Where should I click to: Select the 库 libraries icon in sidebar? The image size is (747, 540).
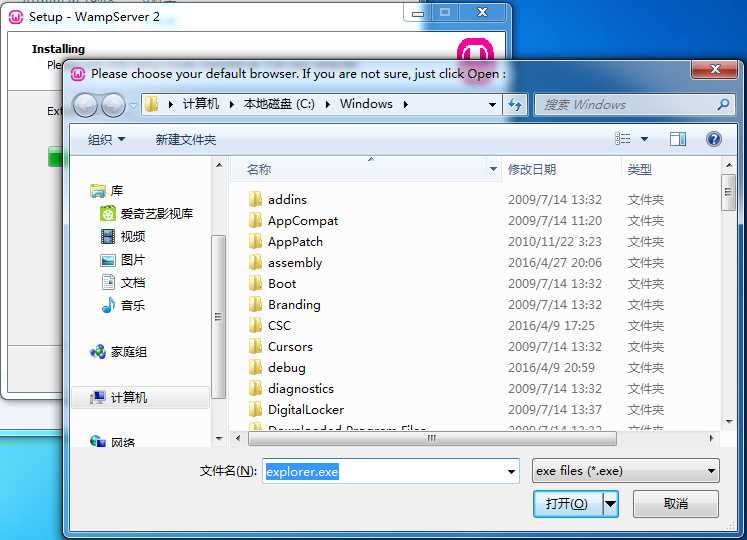(98, 191)
